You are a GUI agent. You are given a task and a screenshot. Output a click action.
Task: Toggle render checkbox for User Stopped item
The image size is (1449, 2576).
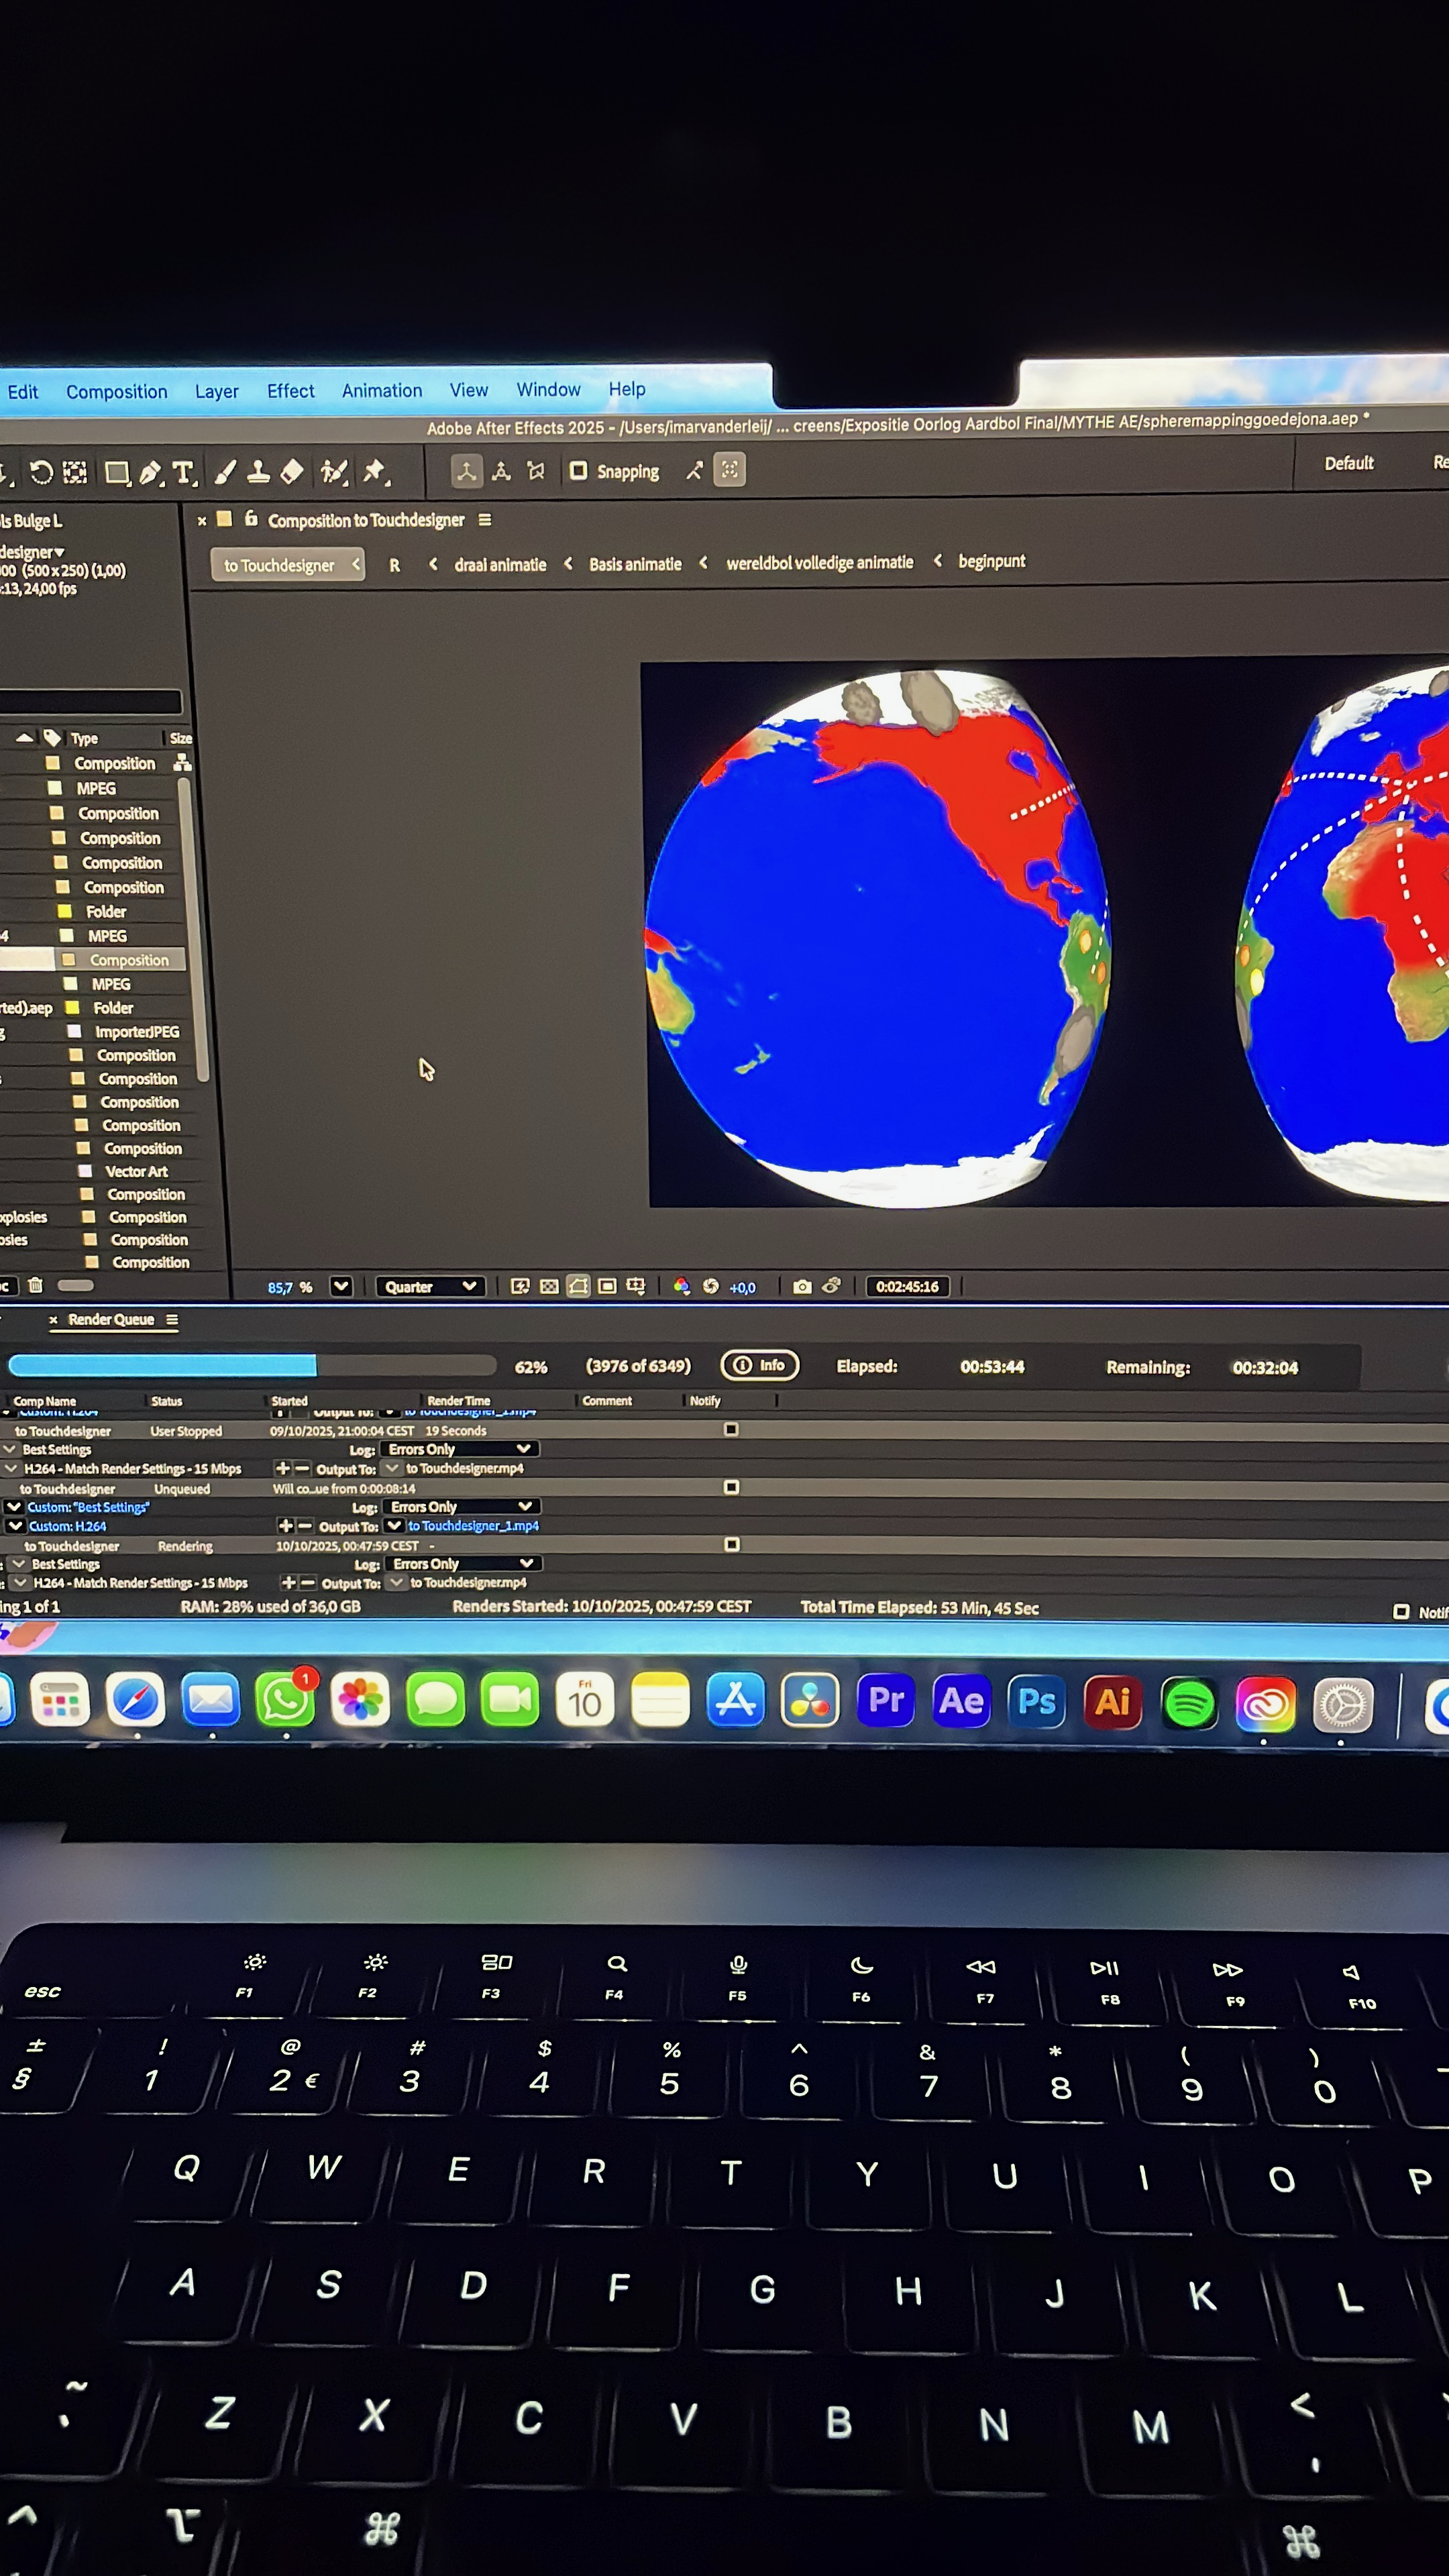click(731, 1430)
